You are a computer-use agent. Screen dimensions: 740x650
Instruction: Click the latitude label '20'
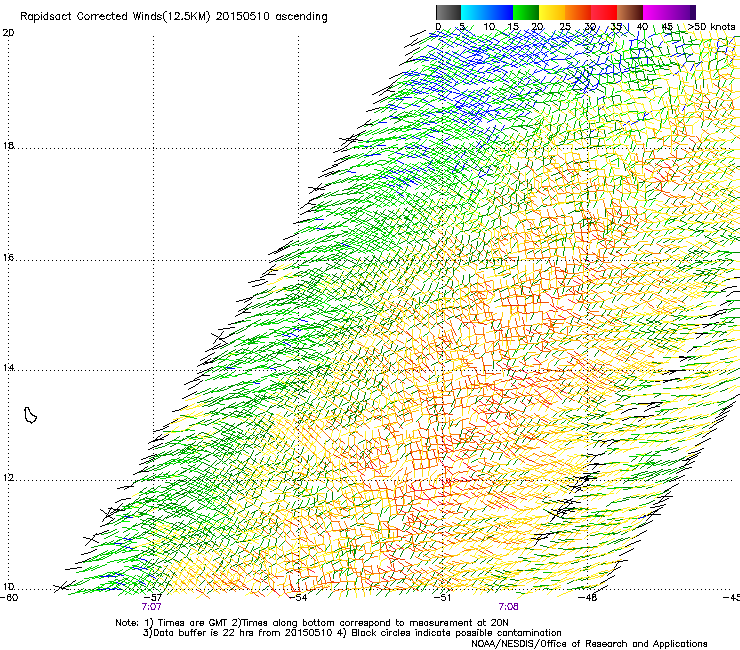[8, 33]
